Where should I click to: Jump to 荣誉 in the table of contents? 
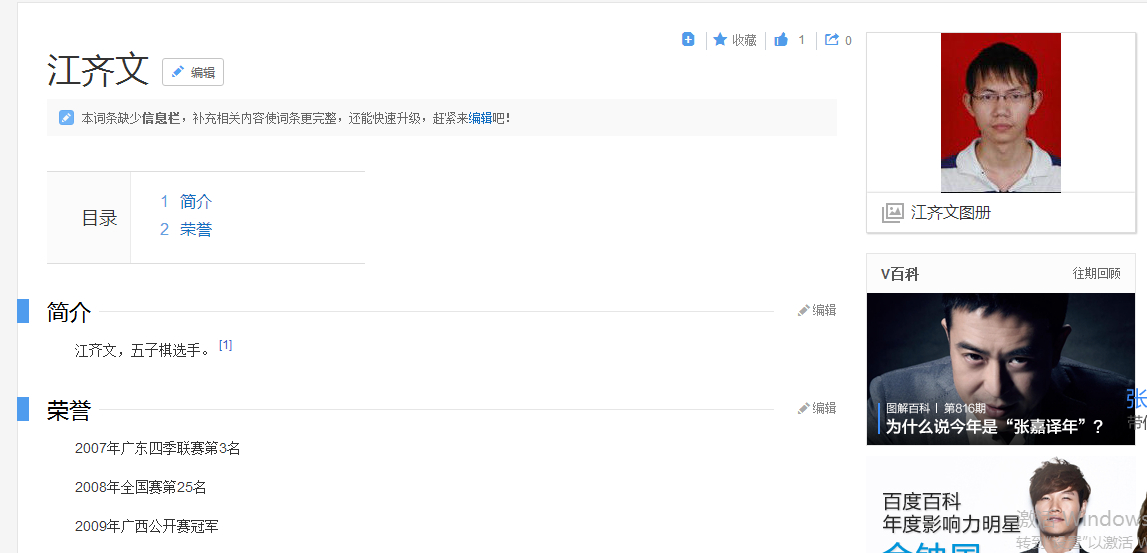pyautogui.click(x=196, y=230)
